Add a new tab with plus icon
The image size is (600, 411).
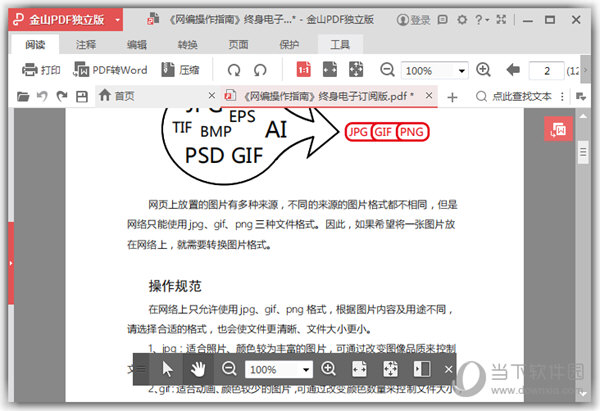tap(452, 97)
